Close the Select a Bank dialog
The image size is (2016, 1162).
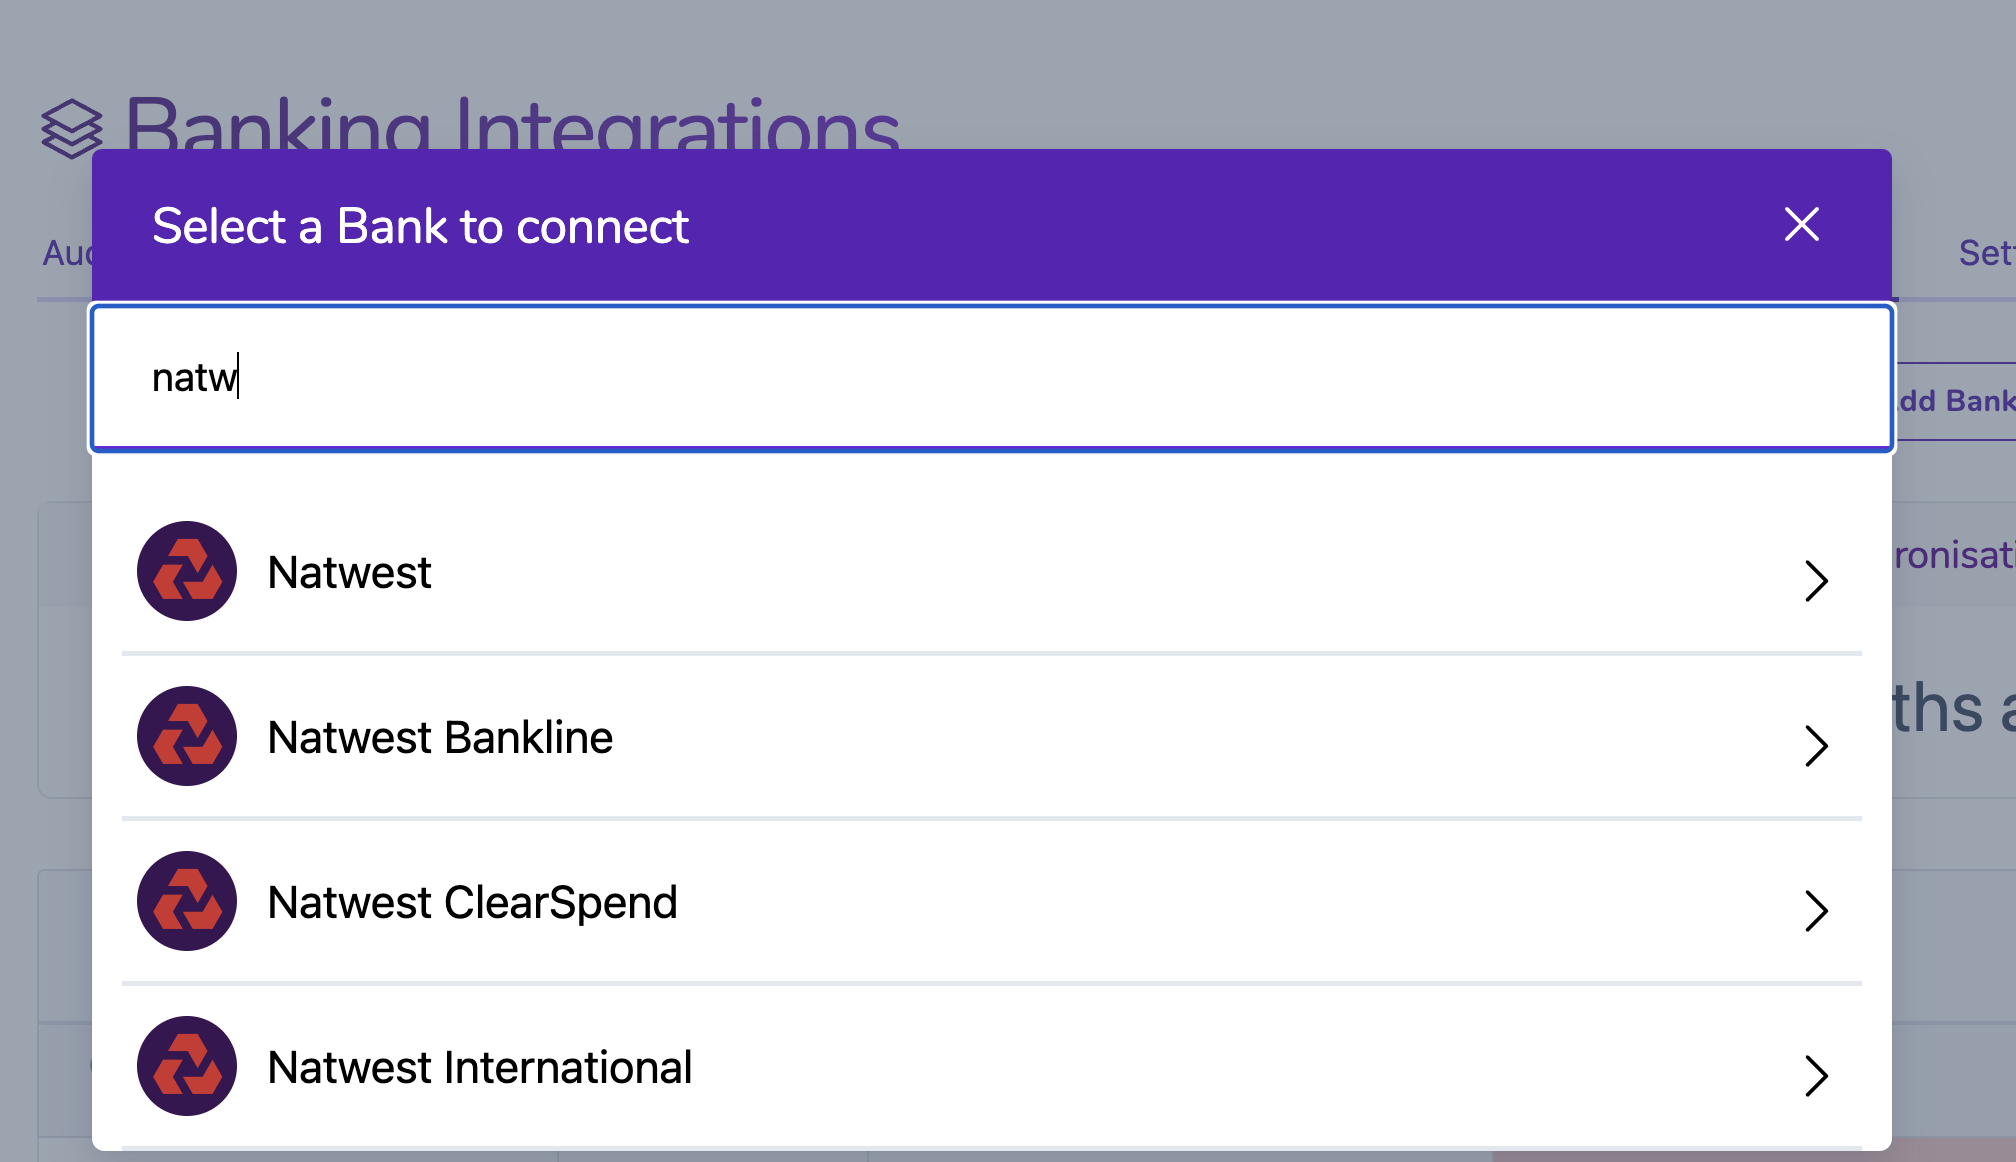point(1802,224)
